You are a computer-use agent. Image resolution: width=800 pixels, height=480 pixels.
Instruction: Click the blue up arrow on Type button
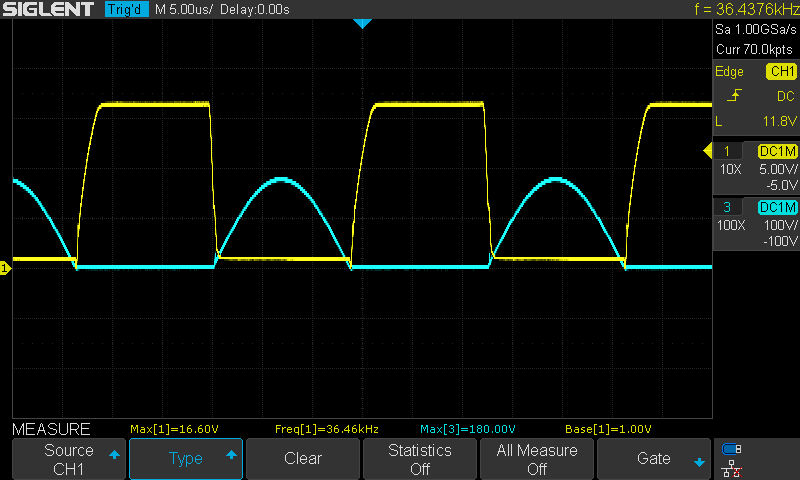click(231, 454)
